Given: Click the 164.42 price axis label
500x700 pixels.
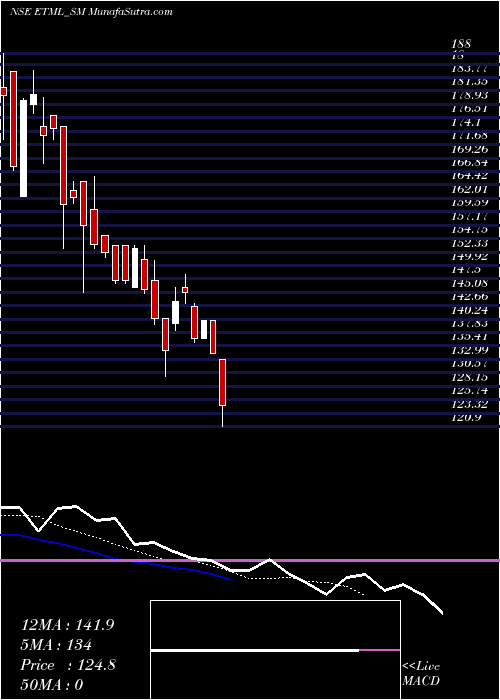Looking at the screenshot, I should (x=469, y=175).
